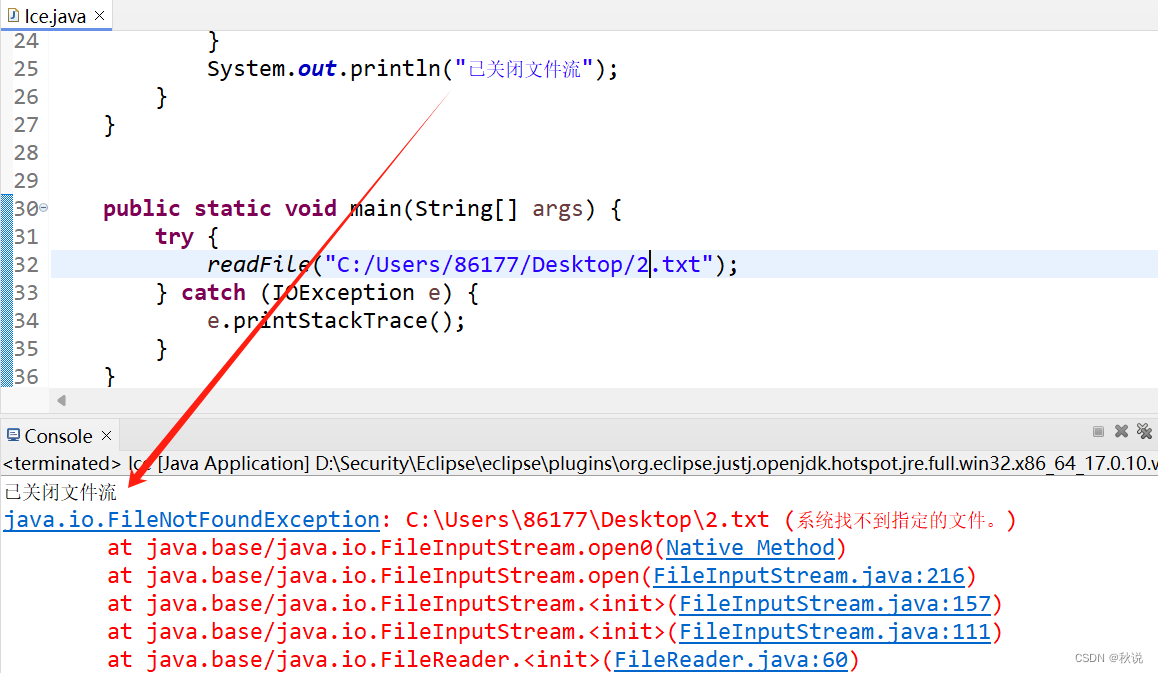The width and height of the screenshot is (1158, 673).
Task: Click line number 32 in the gutter
Action: point(26,264)
